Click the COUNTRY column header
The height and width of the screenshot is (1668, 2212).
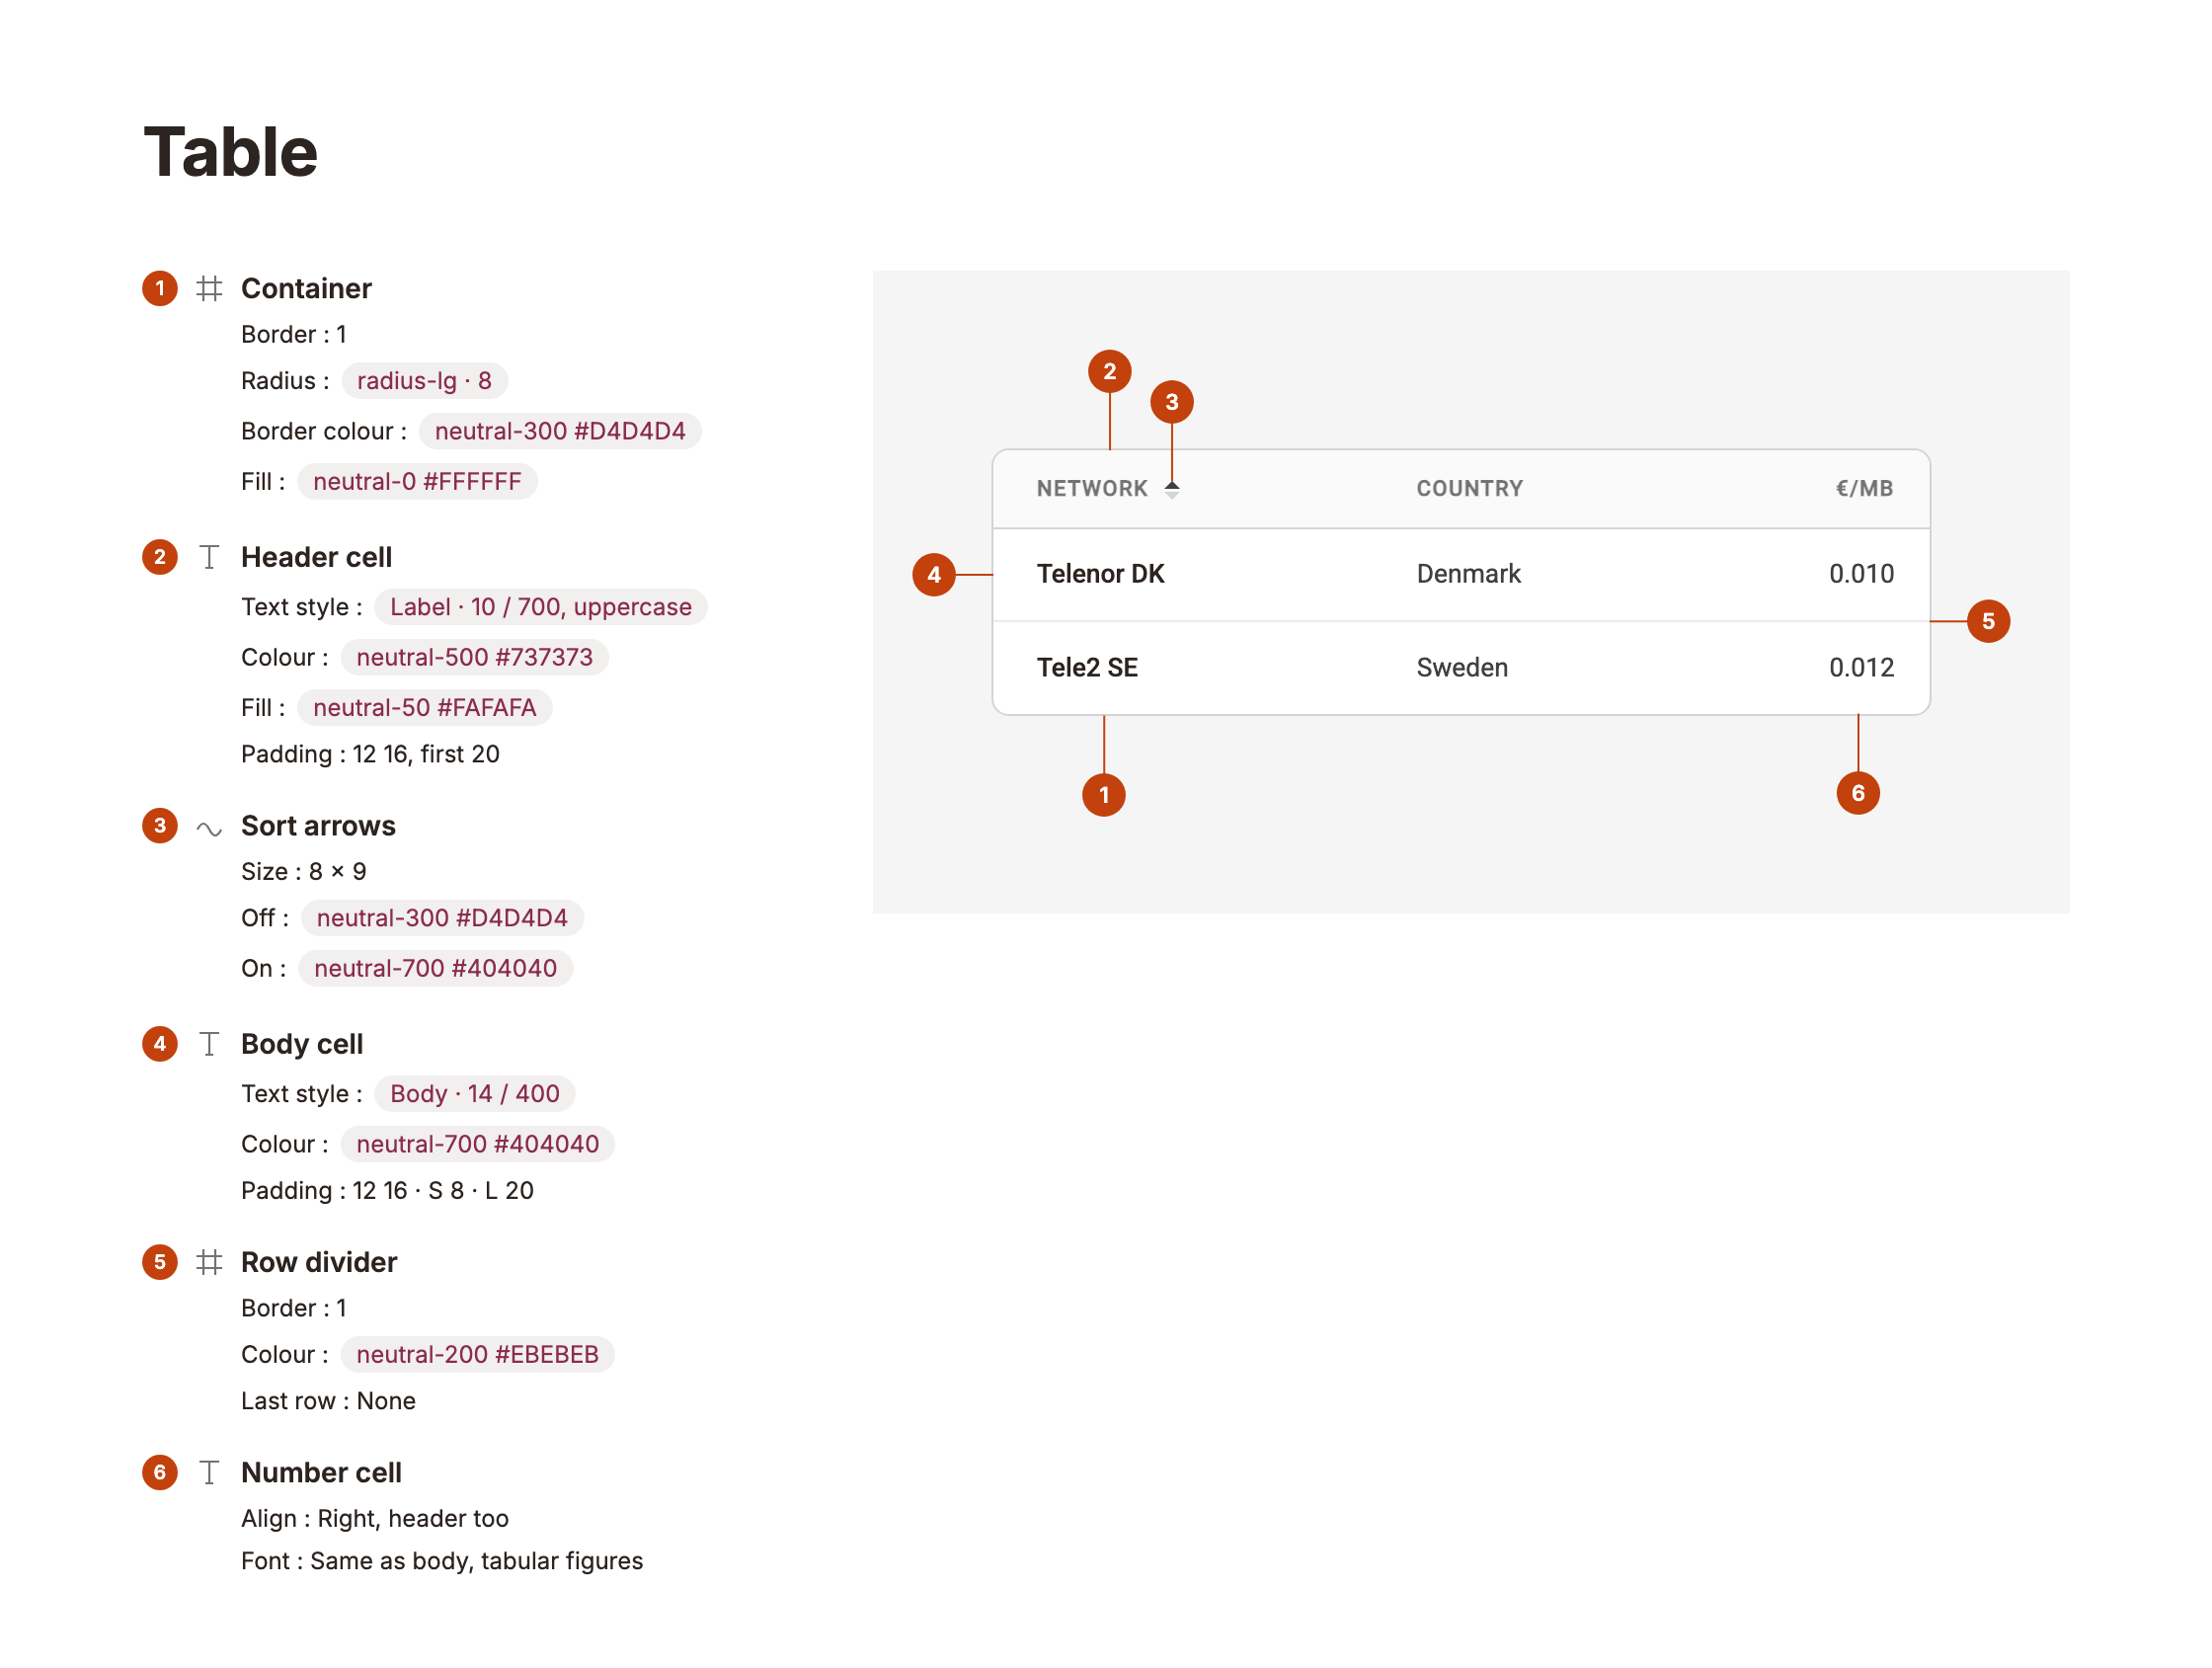1469,489
